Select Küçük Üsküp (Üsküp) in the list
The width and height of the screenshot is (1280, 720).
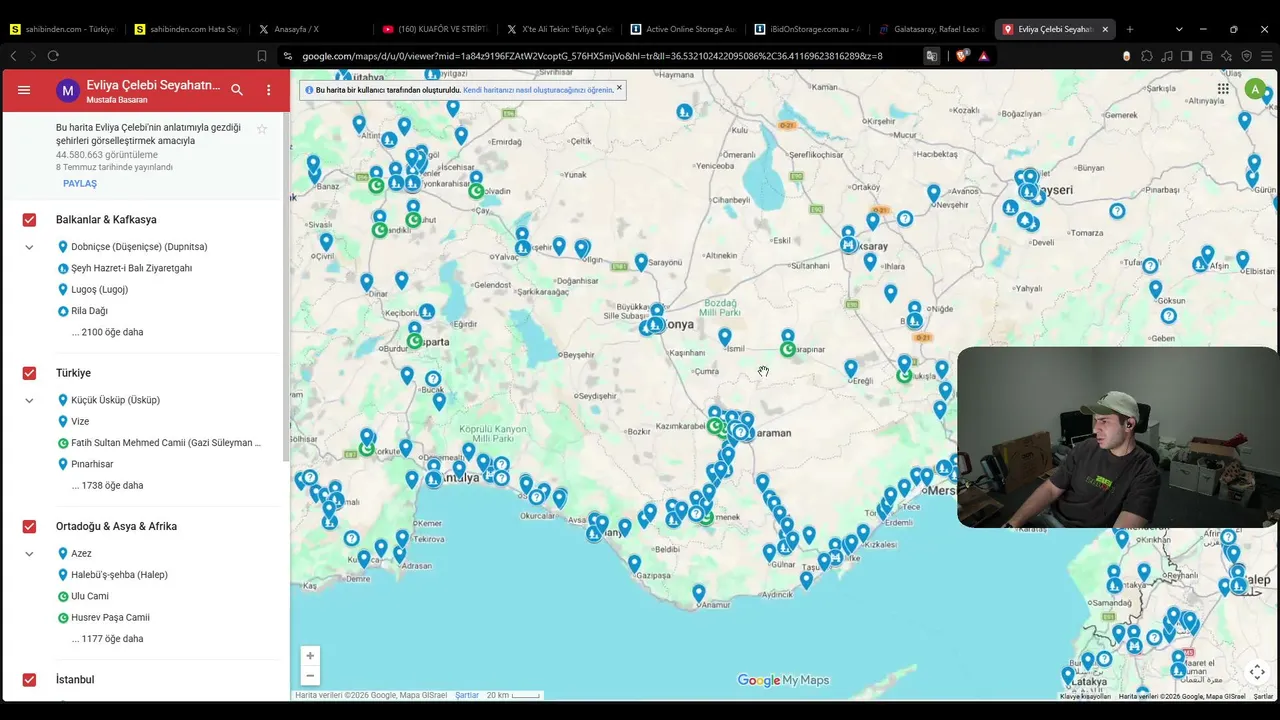tap(115, 400)
